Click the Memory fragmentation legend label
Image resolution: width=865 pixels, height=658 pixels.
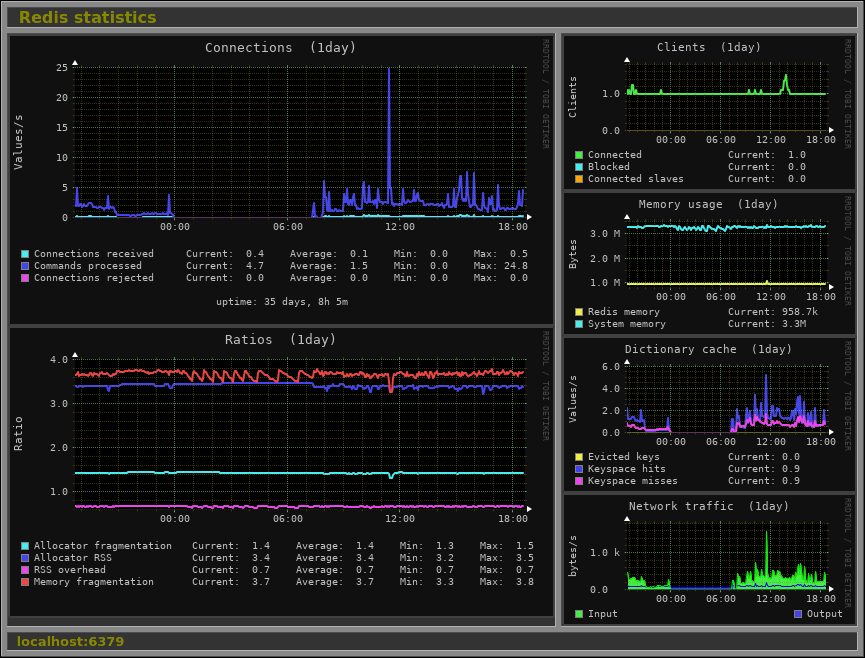pyautogui.click(x=94, y=582)
